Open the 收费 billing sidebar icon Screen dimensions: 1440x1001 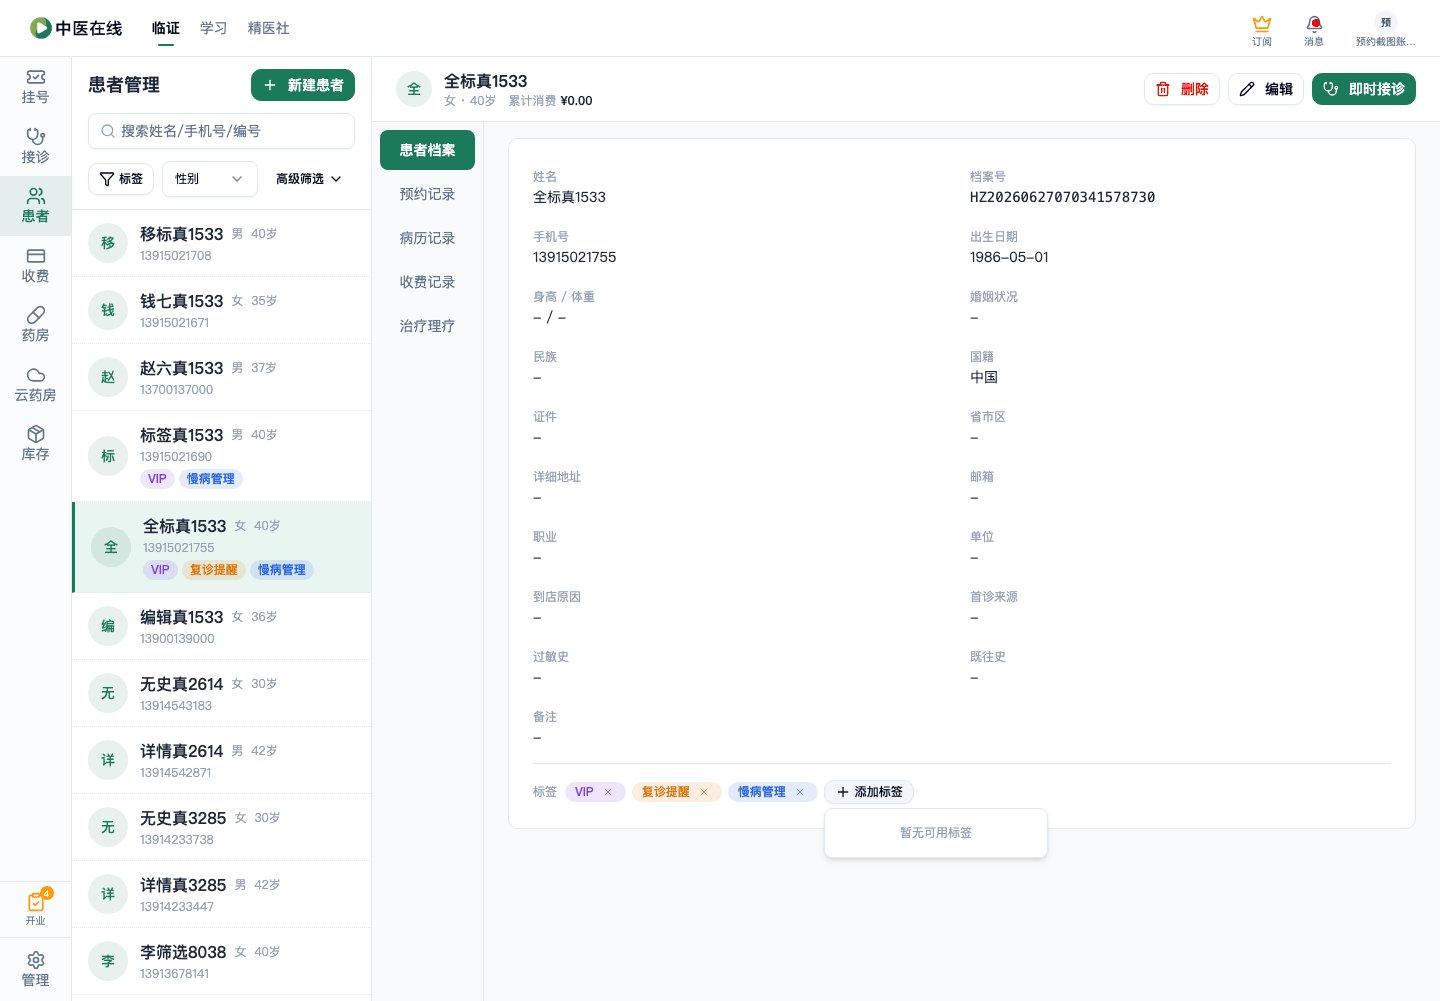(x=35, y=266)
